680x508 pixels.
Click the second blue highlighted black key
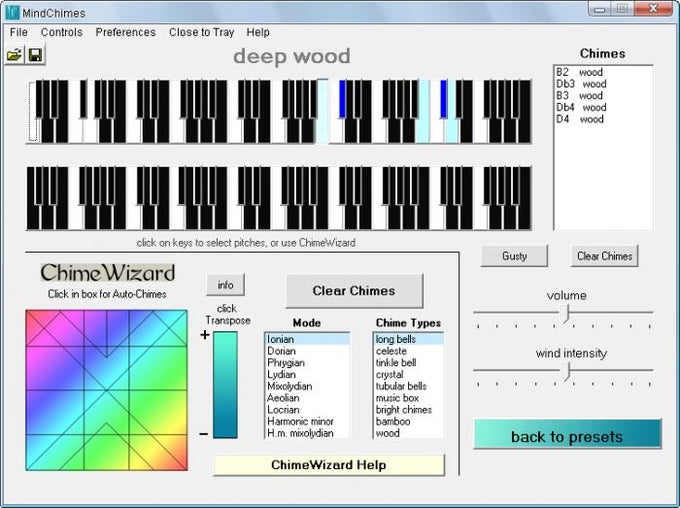tap(444, 99)
